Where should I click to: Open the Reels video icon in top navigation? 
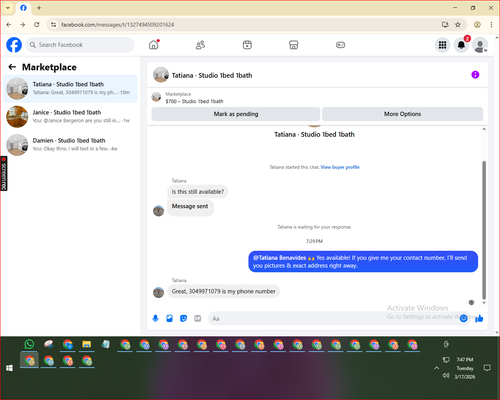click(x=247, y=45)
